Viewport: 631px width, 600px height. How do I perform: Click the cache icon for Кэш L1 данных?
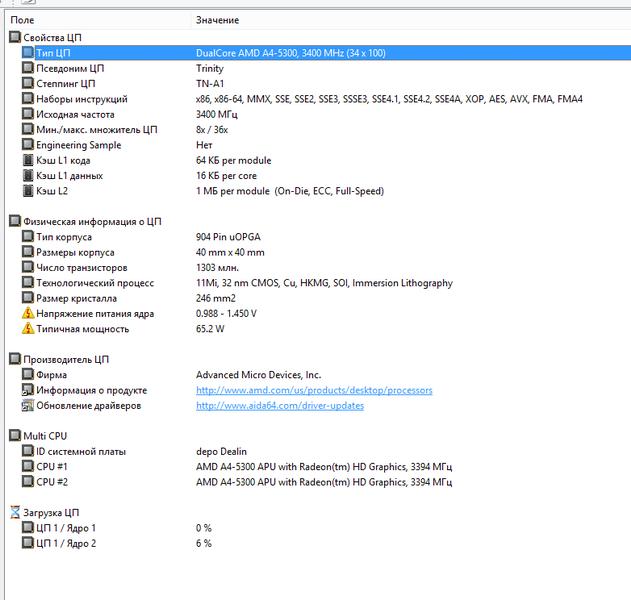coord(28,175)
